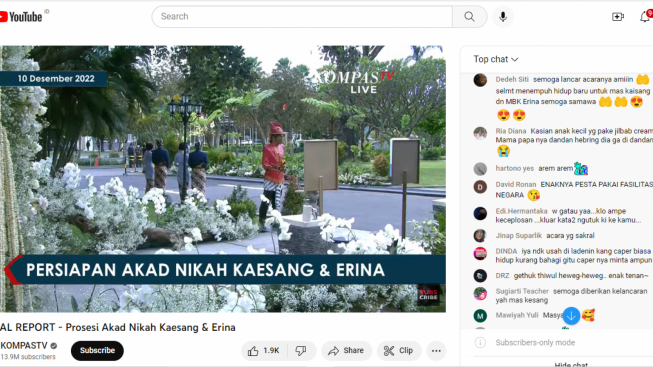Screen dimensions: 653x367
Task: Click the KOMPASTV verified badge
Action: pos(54,346)
